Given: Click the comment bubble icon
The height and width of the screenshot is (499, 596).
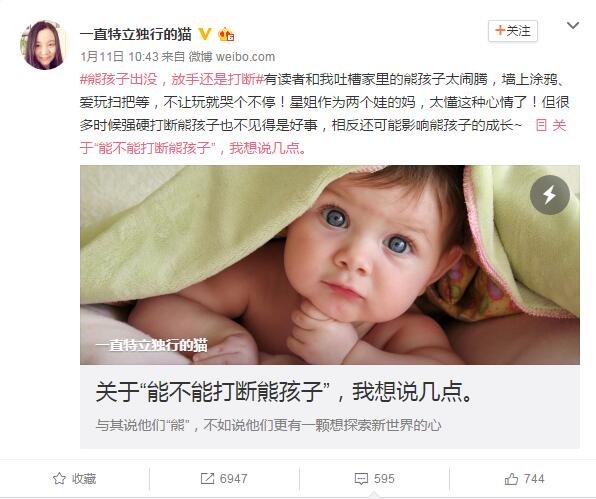Looking at the screenshot, I should [x=361, y=479].
